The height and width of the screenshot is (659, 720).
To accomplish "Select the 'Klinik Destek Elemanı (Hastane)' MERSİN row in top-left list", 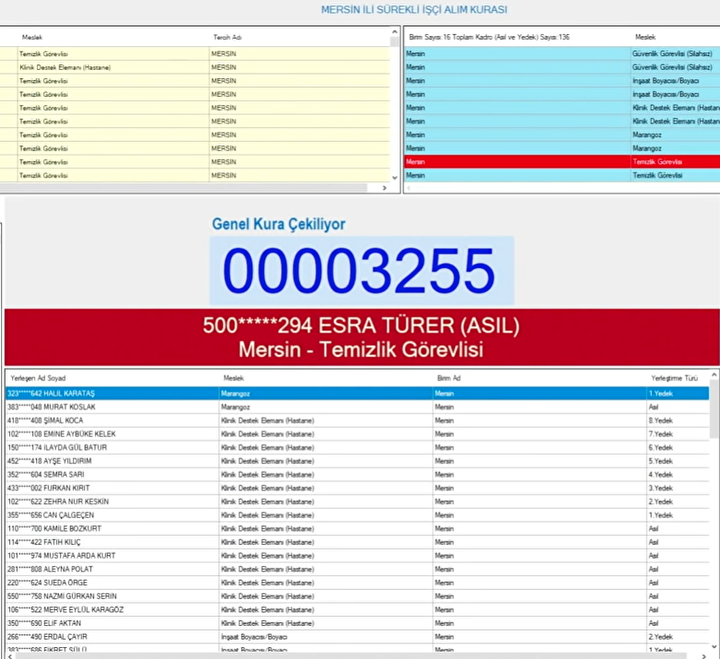I will pos(195,67).
